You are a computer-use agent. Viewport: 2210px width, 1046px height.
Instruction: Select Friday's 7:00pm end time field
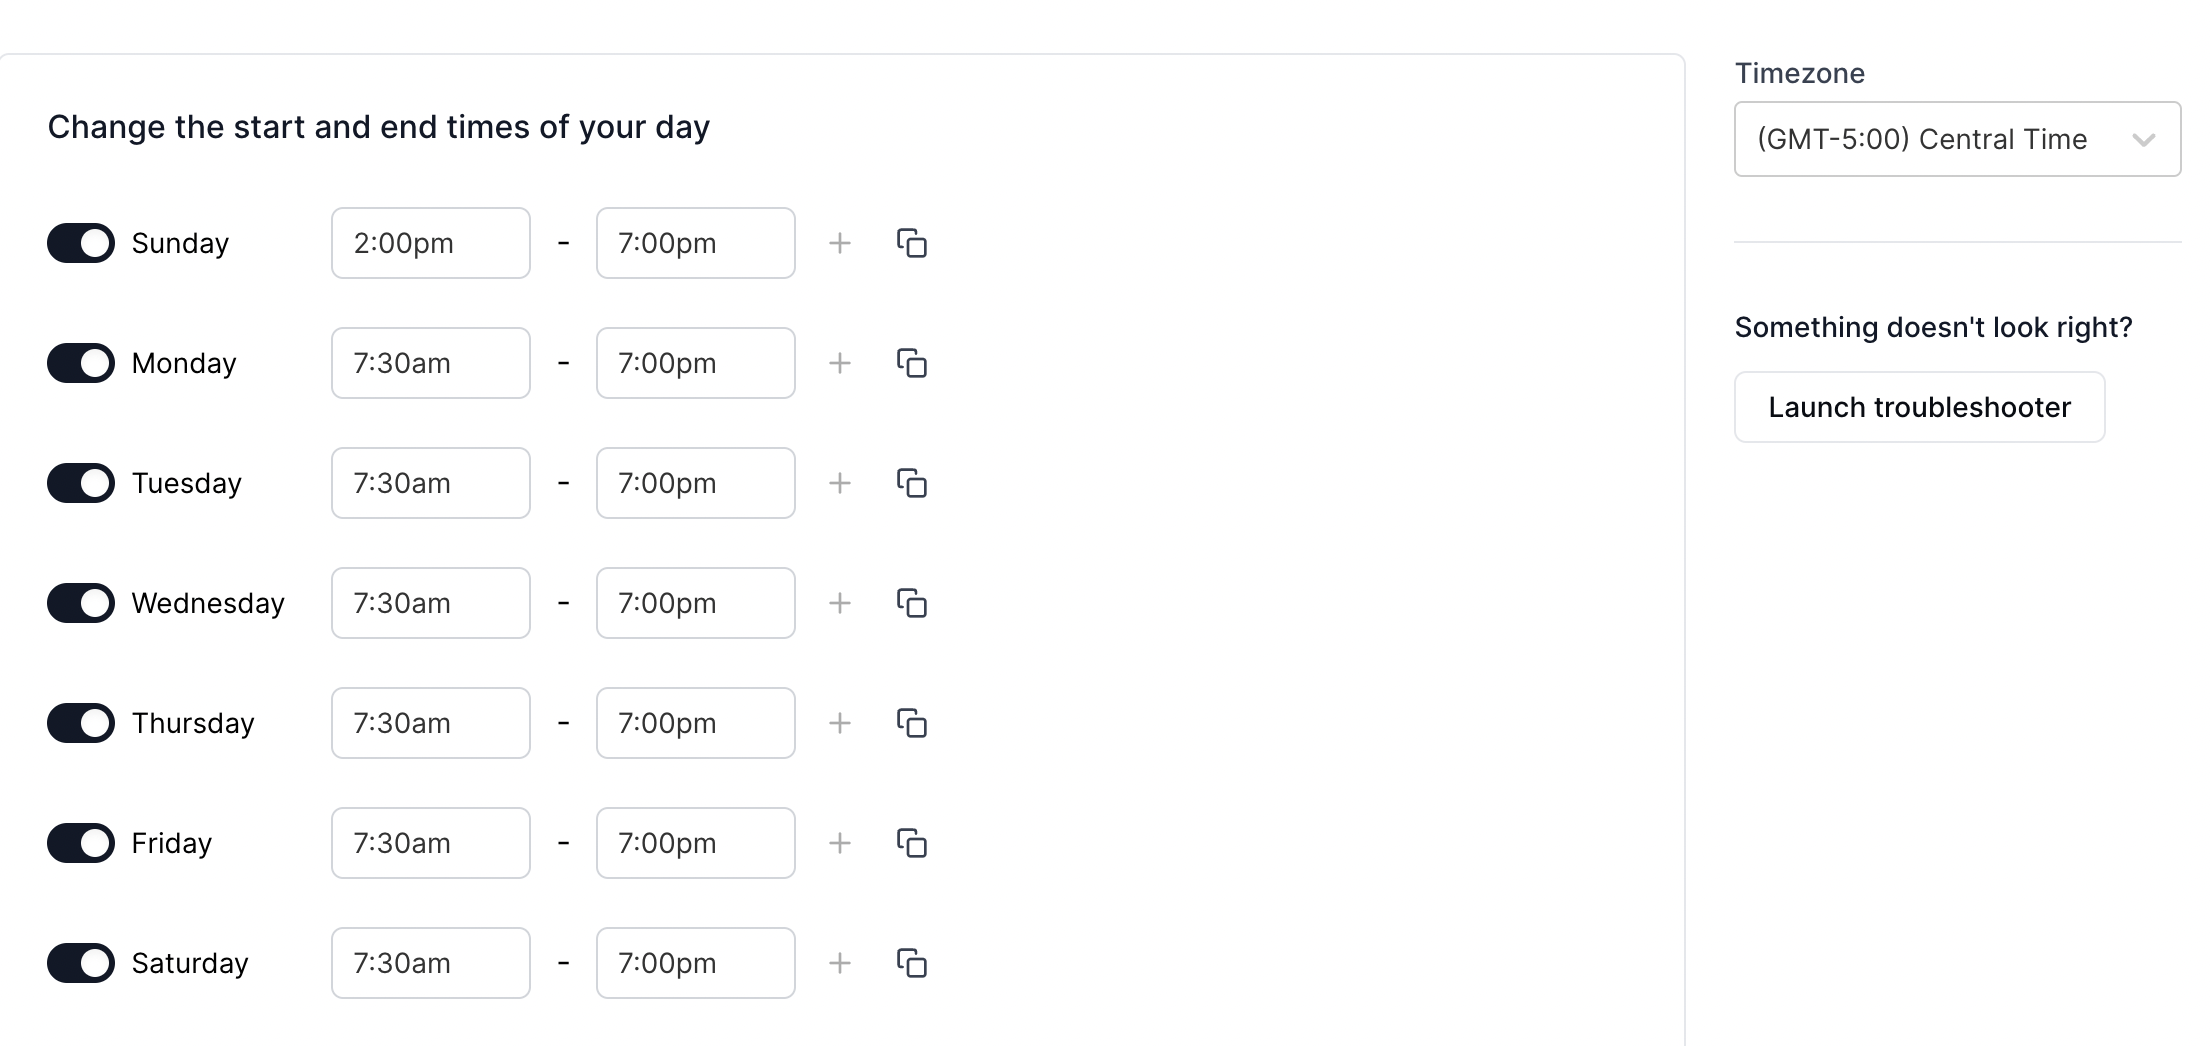(695, 843)
